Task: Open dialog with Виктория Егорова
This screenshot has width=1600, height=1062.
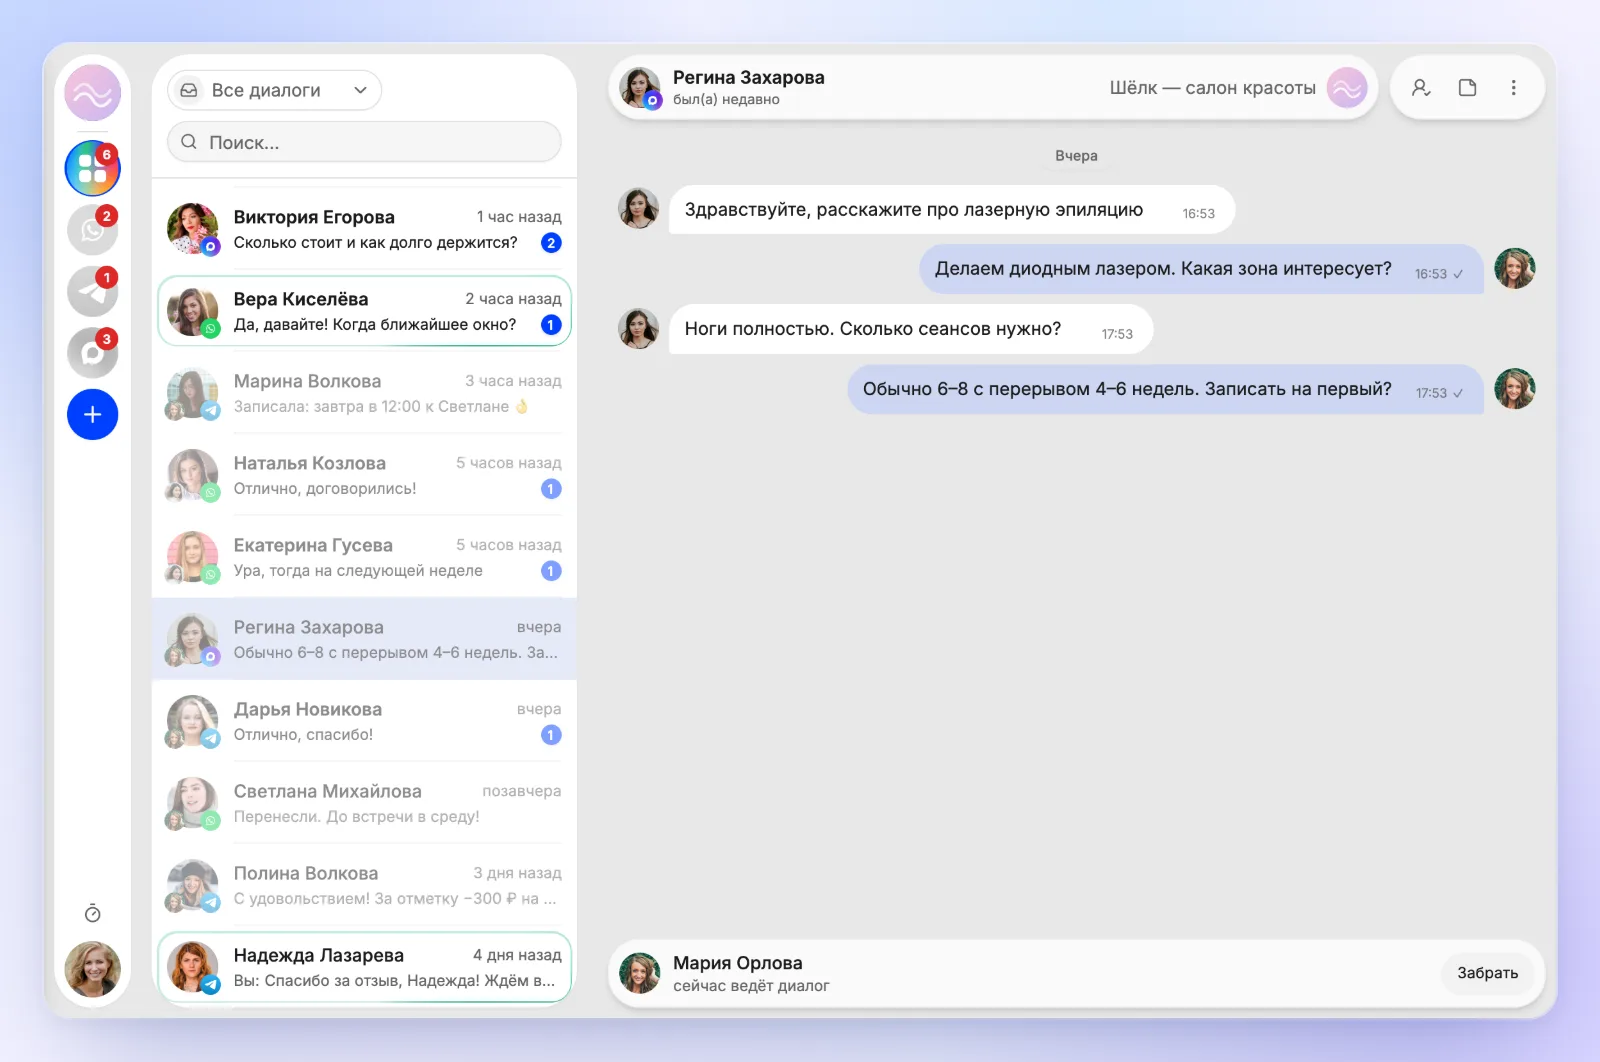Action: click(x=364, y=229)
